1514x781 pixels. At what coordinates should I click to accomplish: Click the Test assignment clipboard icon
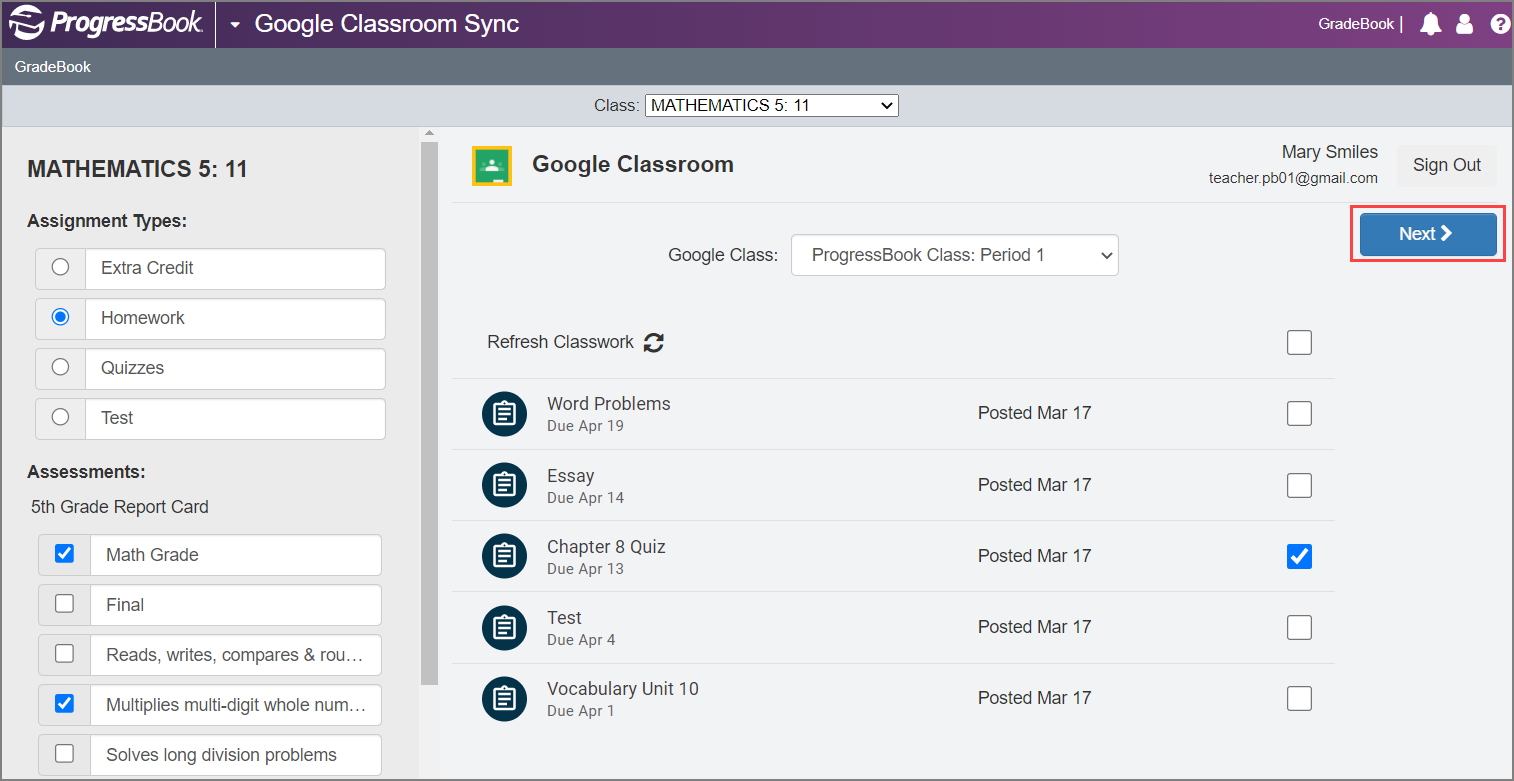pyautogui.click(x=505, y=627)
